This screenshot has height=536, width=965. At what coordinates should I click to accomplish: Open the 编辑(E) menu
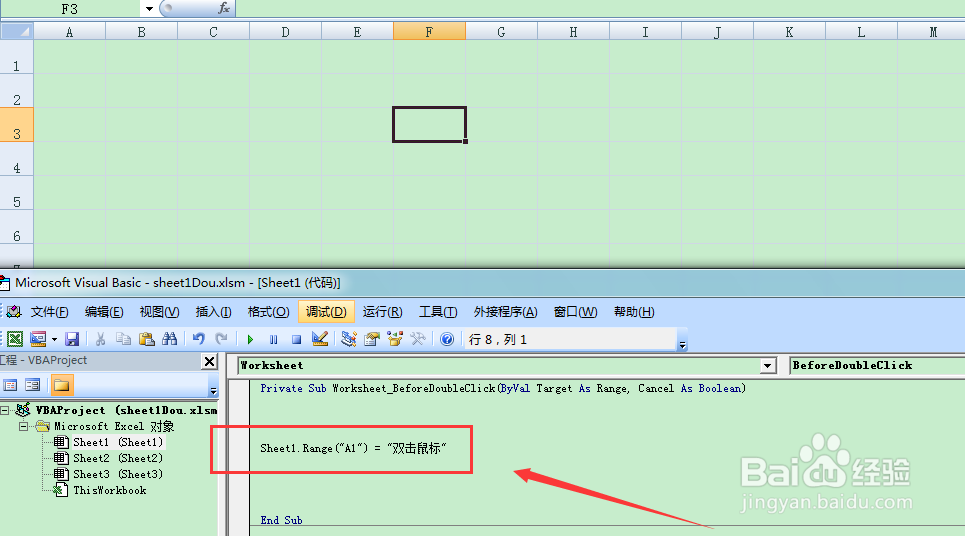(104, 312)
